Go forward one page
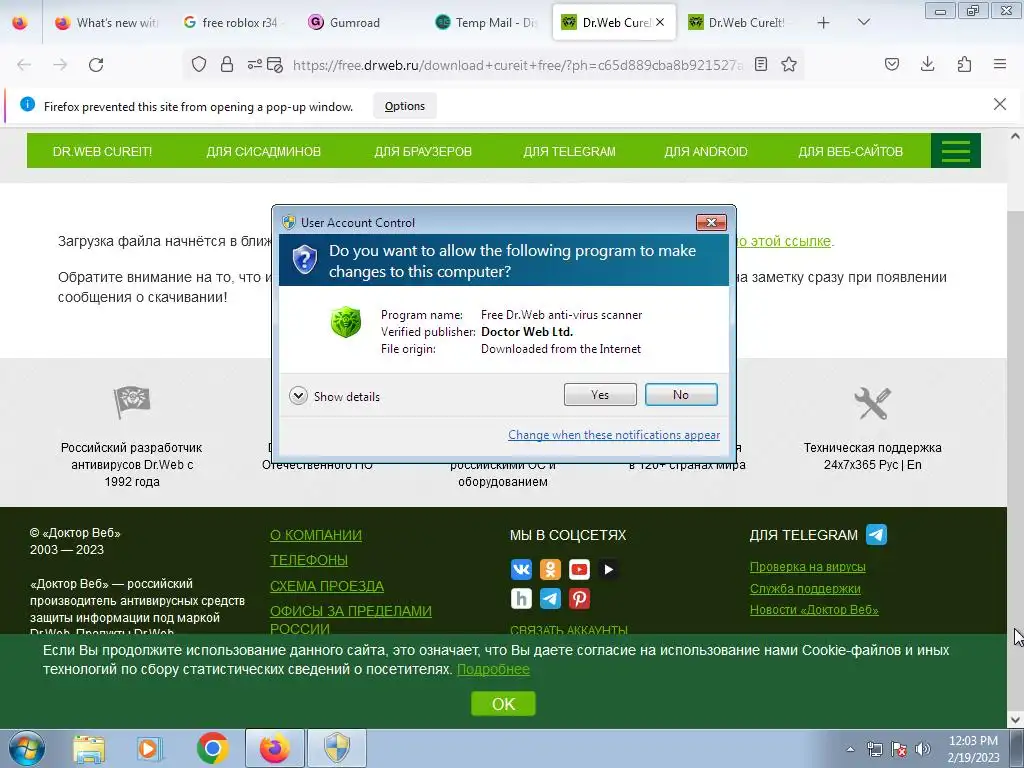This screenshot has height=768, width=1024. pyautogui.click(x=60, y=65)
